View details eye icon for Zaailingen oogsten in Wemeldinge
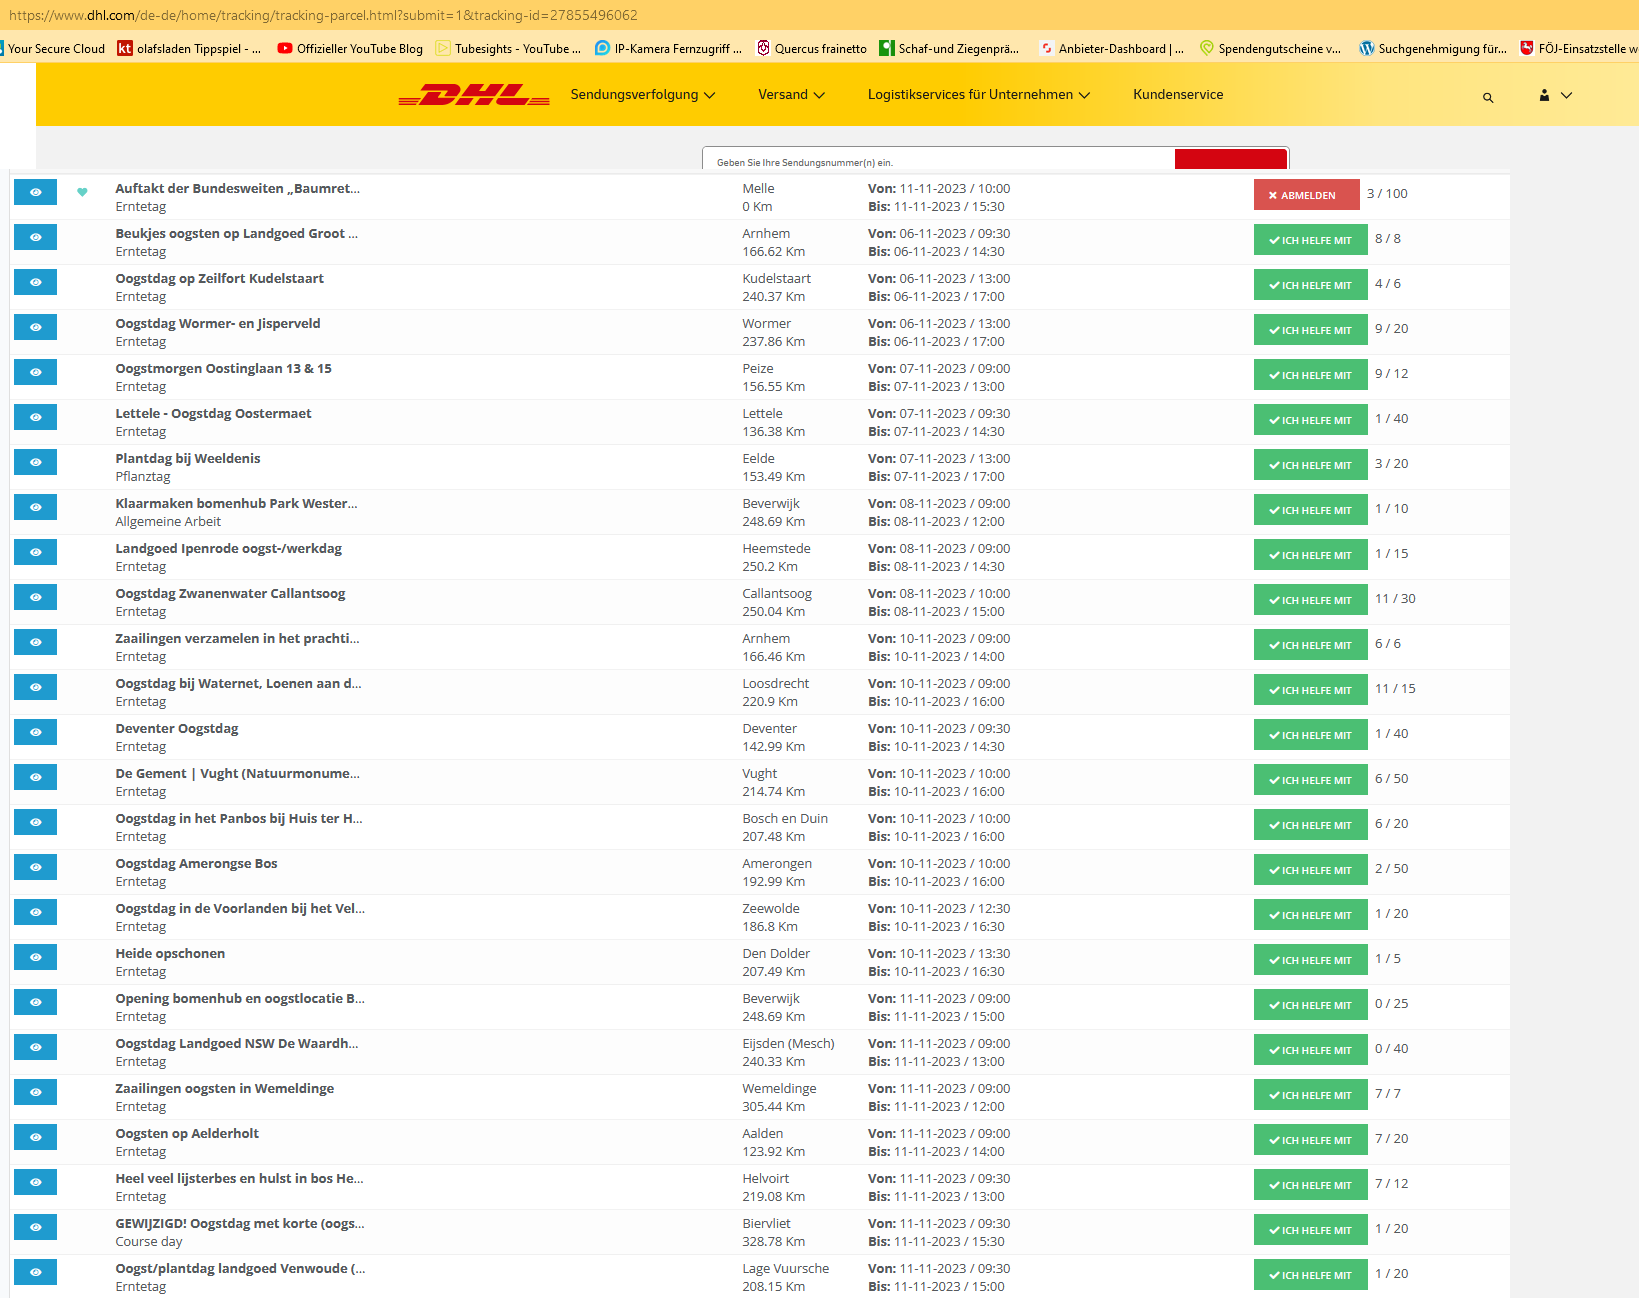Screen dimensions: 1639x1298 coord(35,1092)
